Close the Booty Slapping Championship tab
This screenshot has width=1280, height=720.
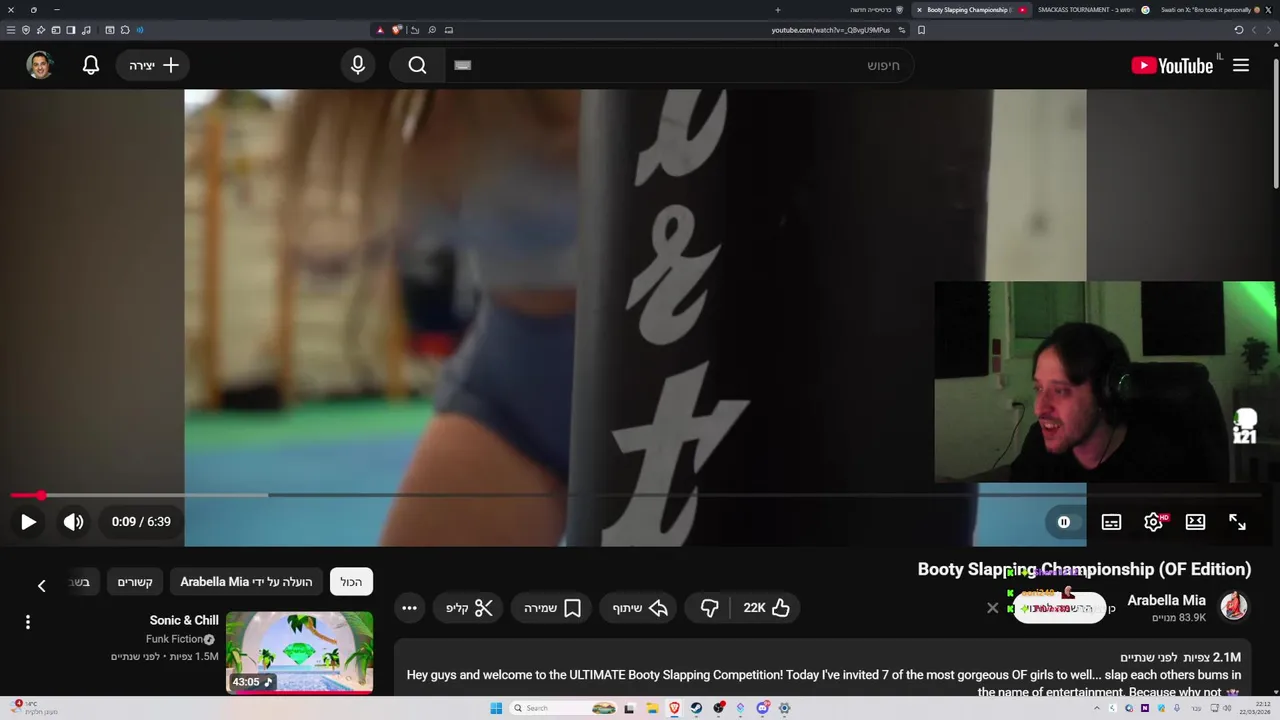click(919, 10)
